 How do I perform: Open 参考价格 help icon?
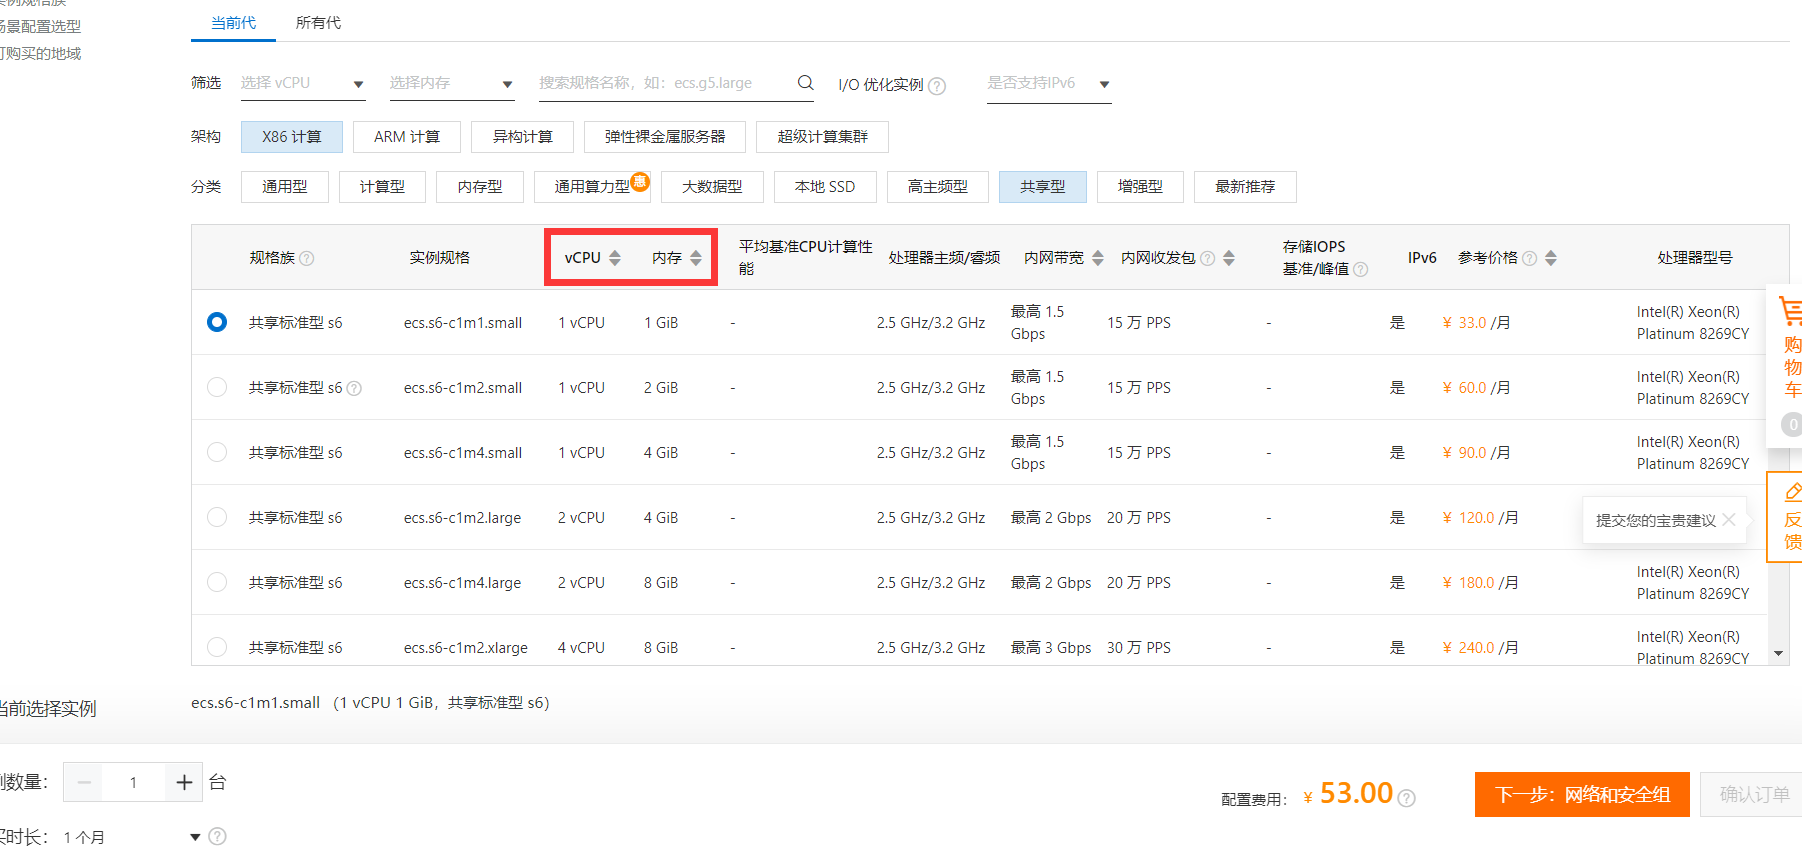pyautogui.click(x=1529, y=258)
